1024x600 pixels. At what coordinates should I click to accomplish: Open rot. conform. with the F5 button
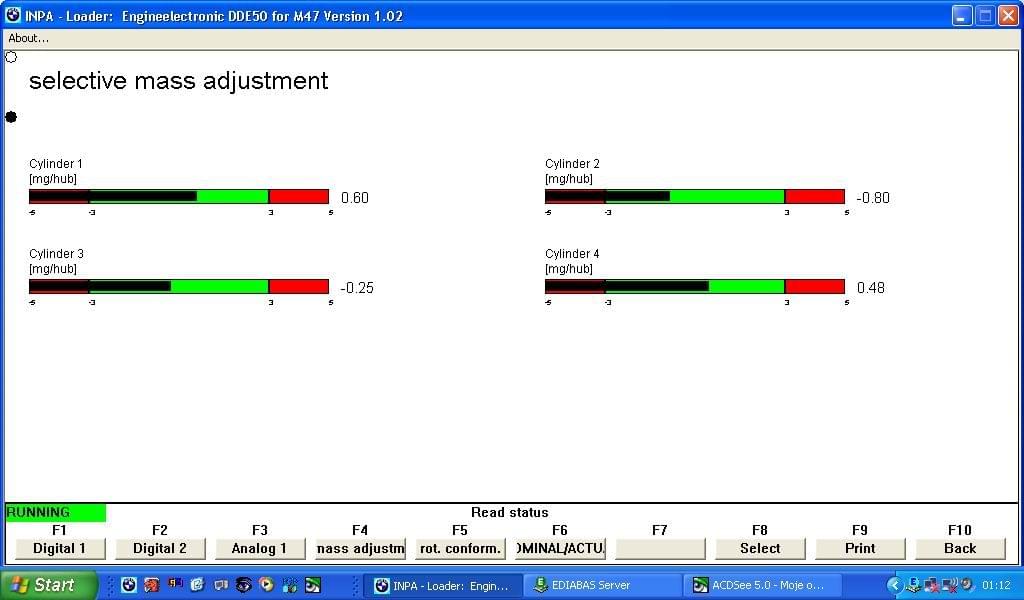coord(460,548)
